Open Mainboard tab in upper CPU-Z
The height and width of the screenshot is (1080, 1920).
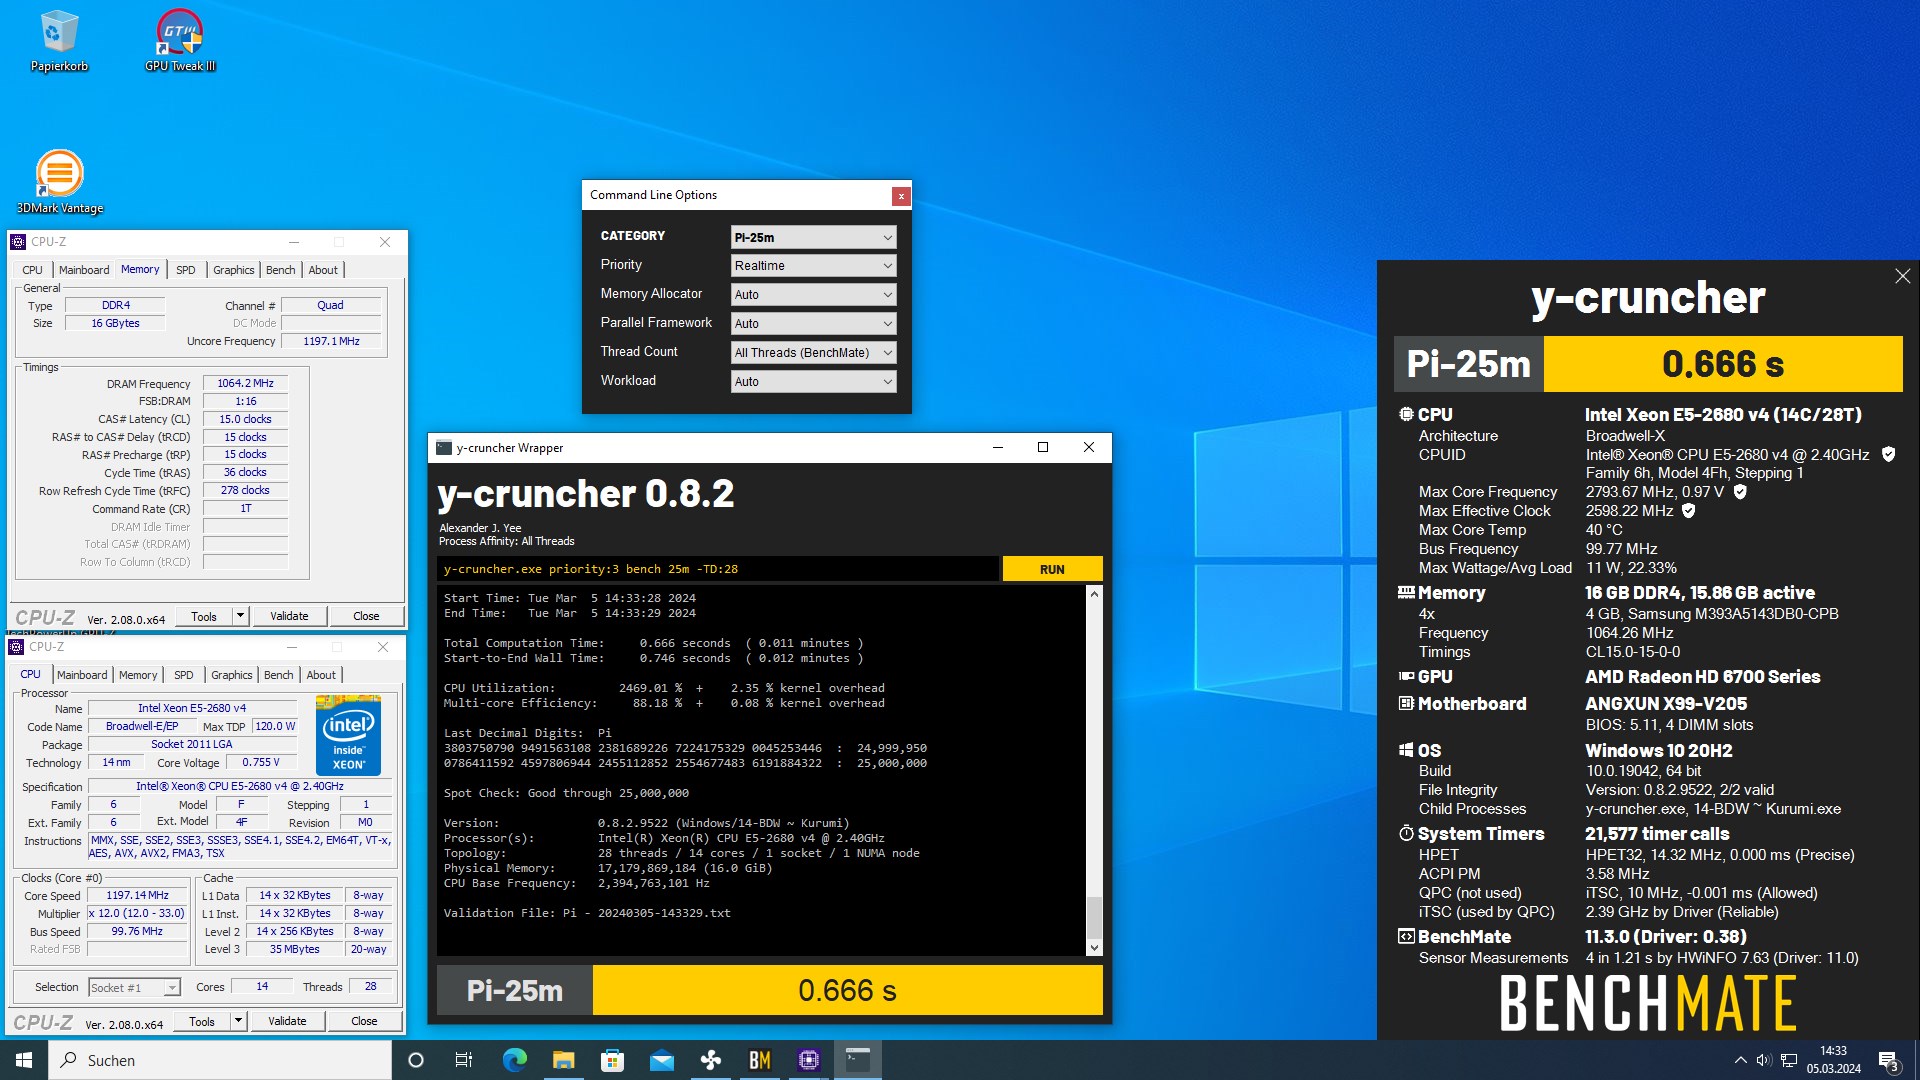tap(84, 270)
